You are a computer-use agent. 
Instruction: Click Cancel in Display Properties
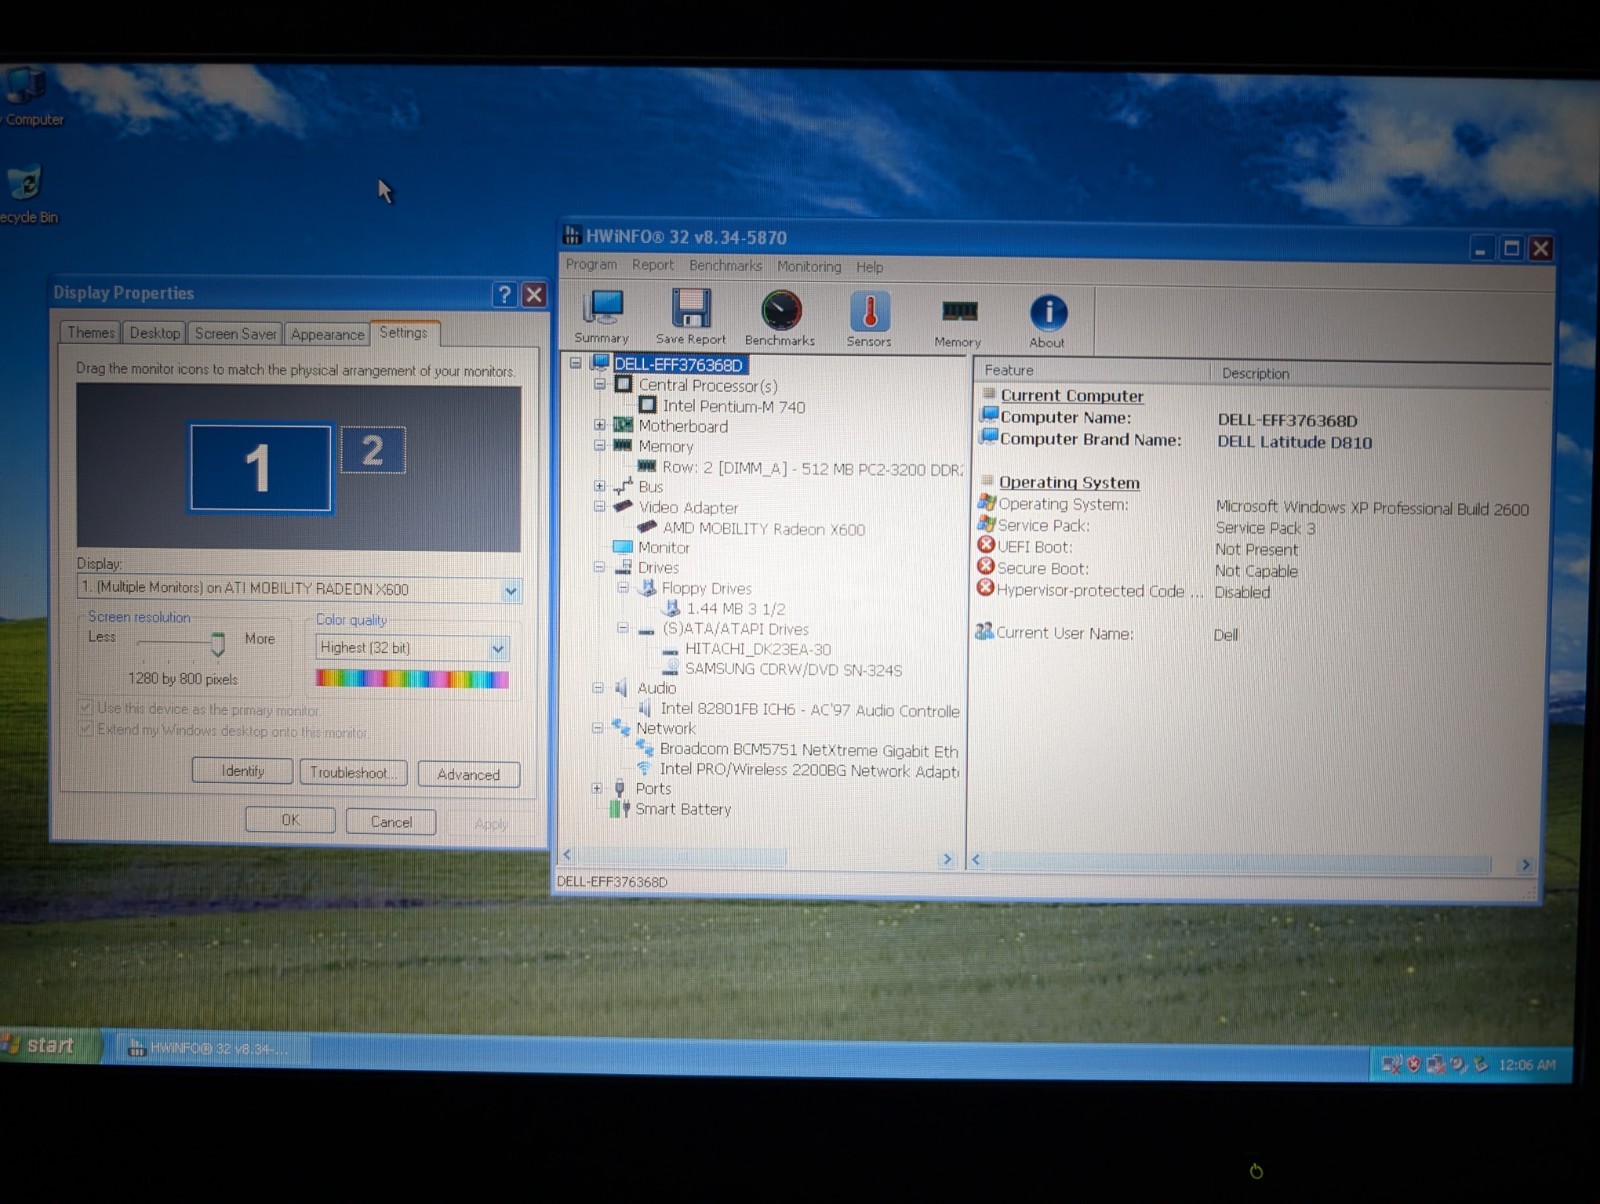(391, 822)
